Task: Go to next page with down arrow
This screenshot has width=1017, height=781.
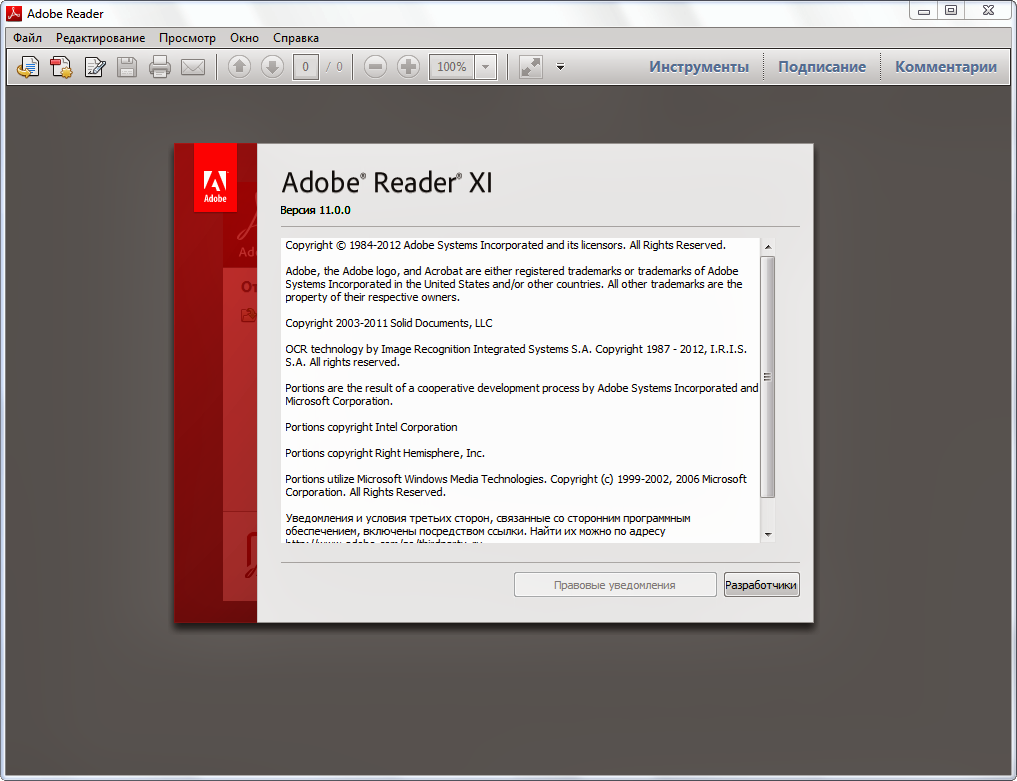Action: tap(271, 66)
